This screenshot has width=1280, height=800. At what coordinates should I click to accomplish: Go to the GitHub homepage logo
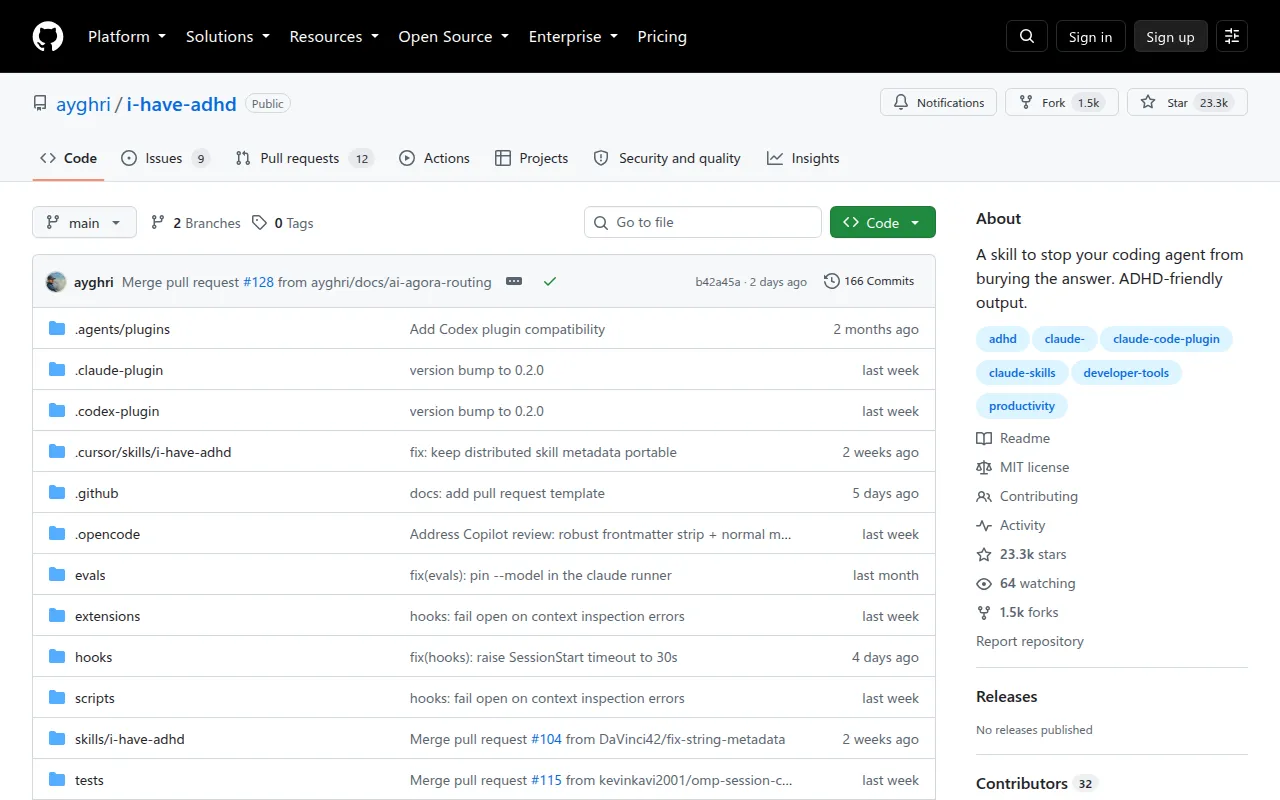tap(48, 37)
